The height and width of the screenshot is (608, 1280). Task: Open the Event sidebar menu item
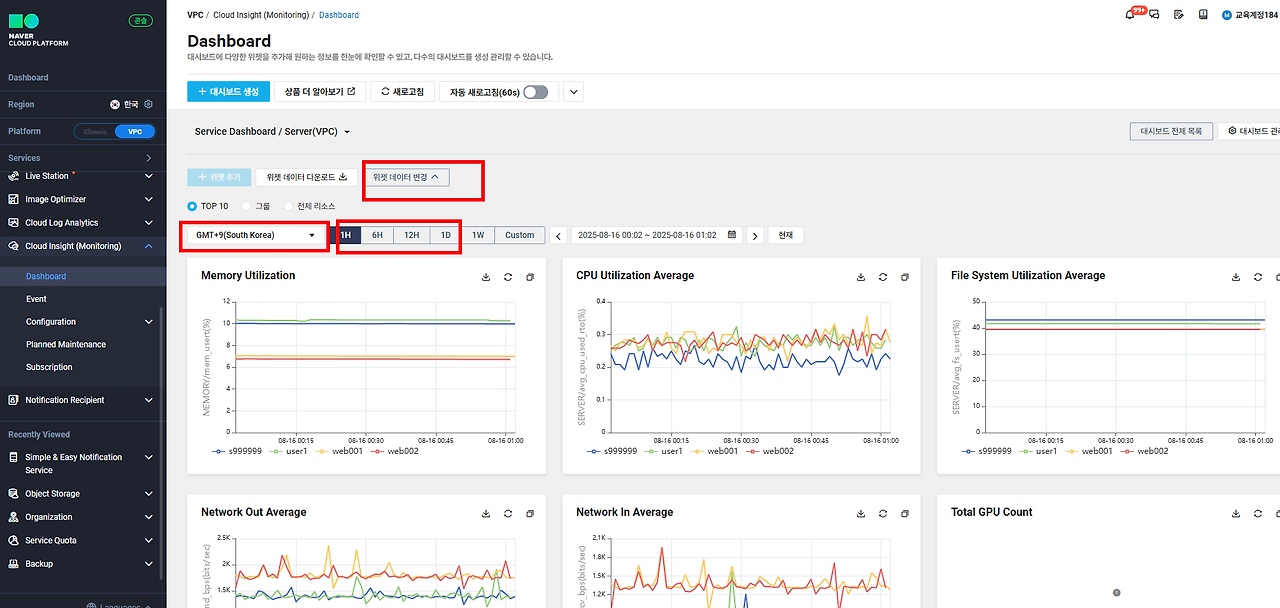36,299
